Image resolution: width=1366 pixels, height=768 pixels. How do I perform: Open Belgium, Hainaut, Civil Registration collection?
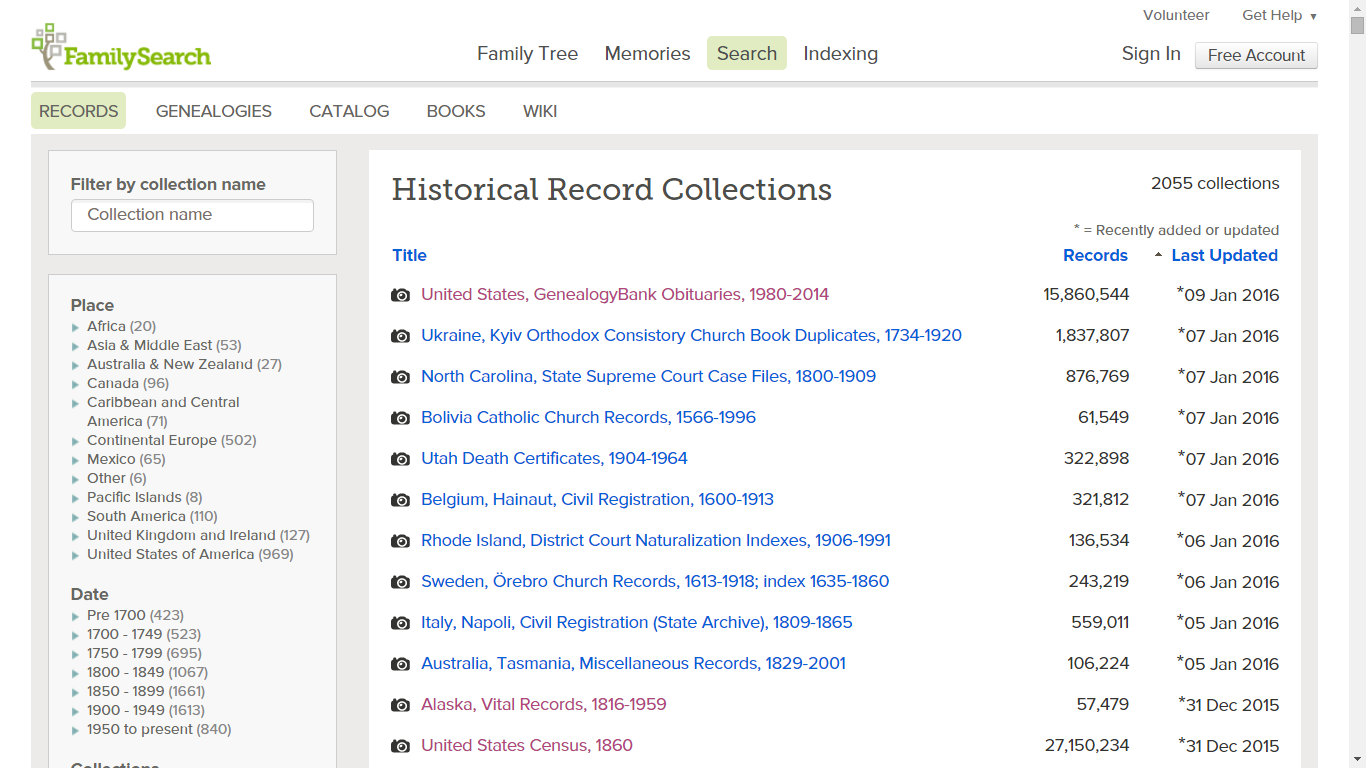tap(597, 500)
